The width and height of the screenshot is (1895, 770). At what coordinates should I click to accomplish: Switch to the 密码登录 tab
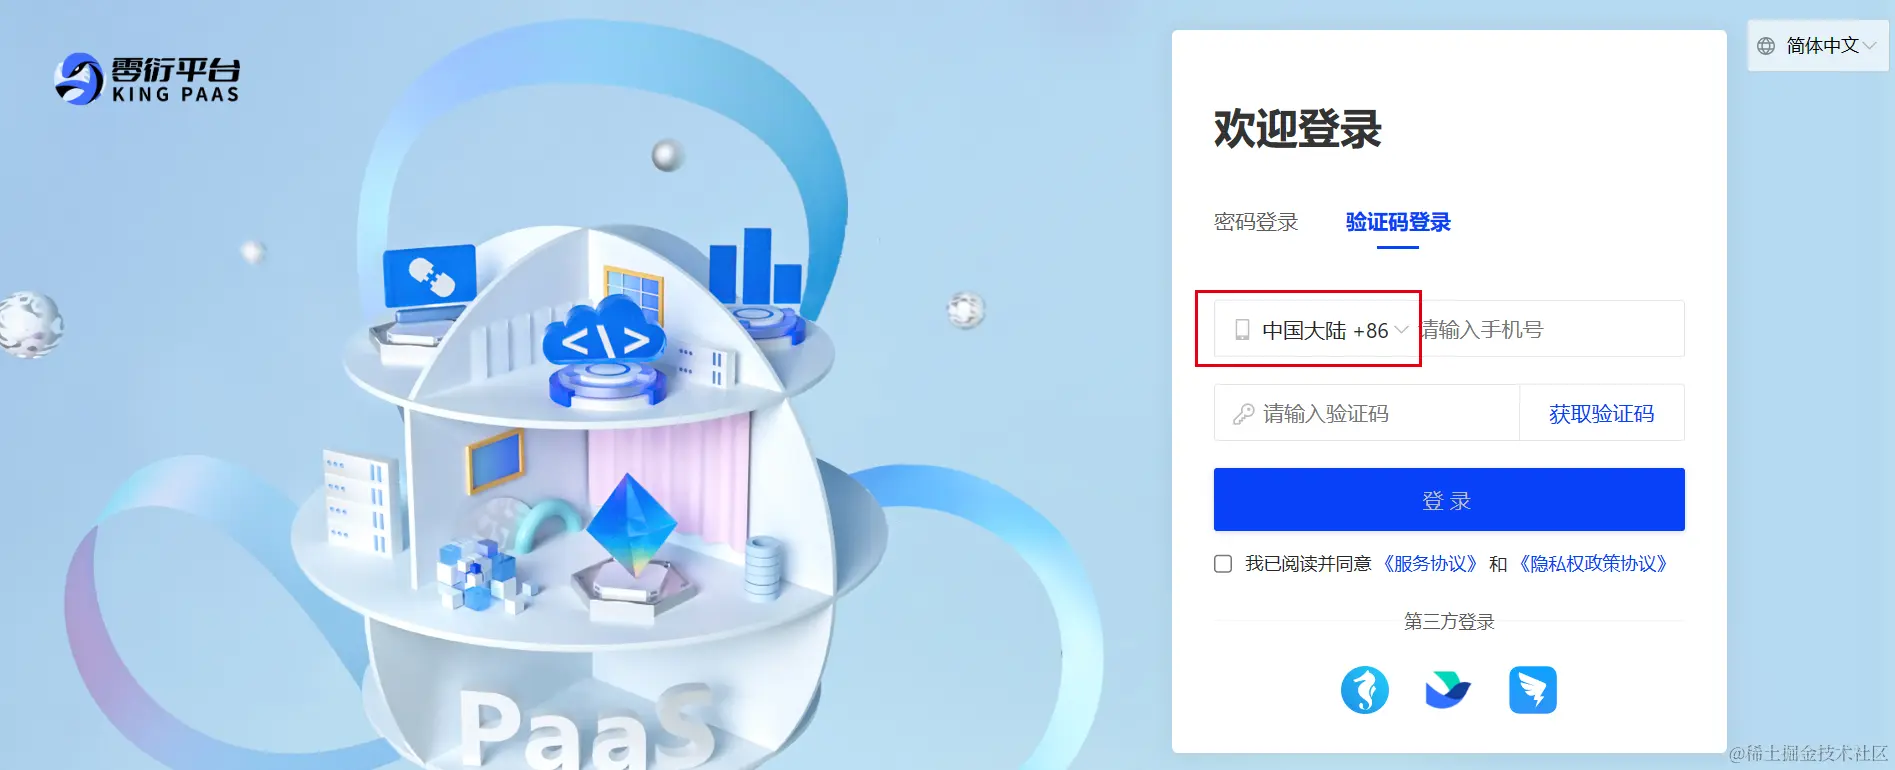point(1256,222)
